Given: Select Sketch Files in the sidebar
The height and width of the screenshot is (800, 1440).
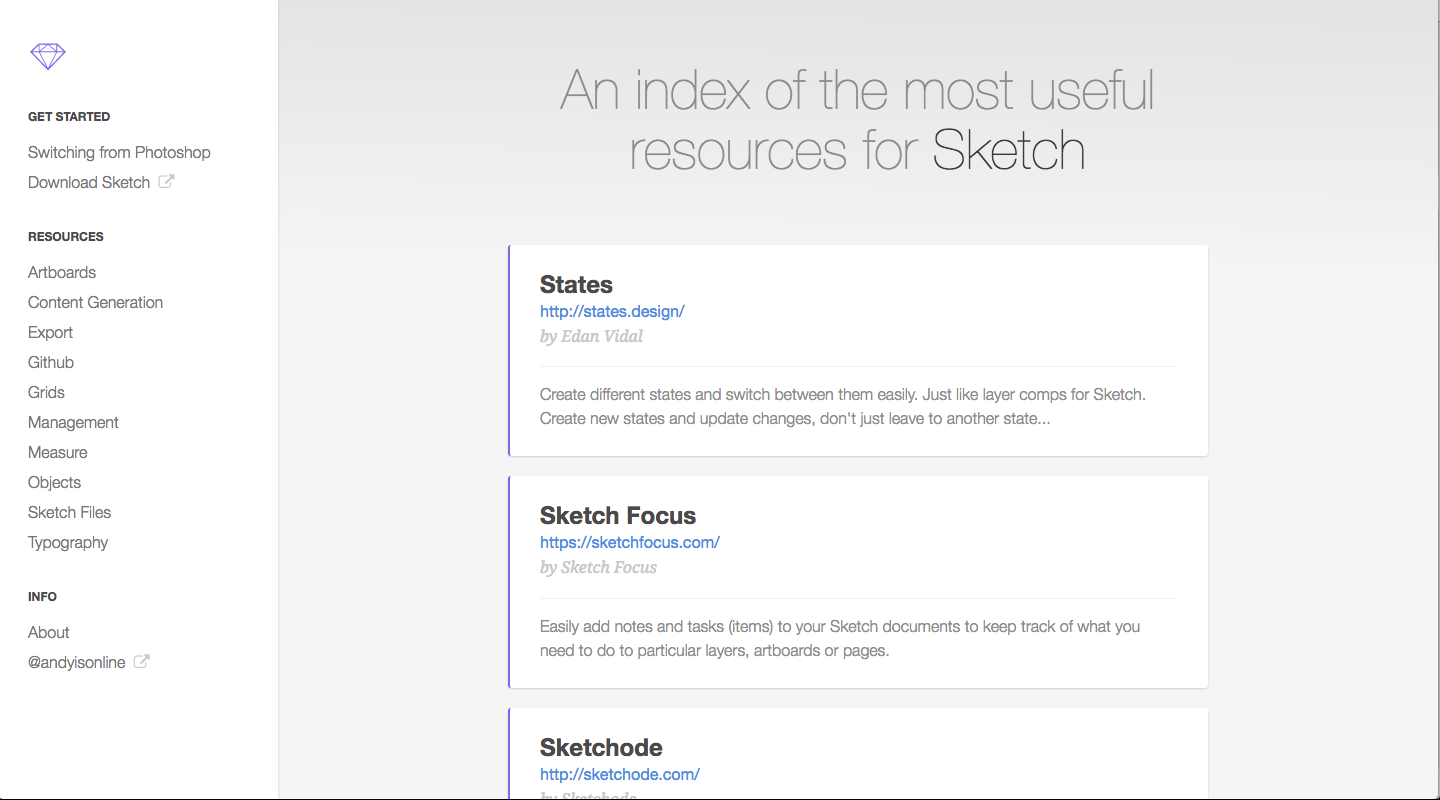Looking at the screenshot, I should pos(69,512).
